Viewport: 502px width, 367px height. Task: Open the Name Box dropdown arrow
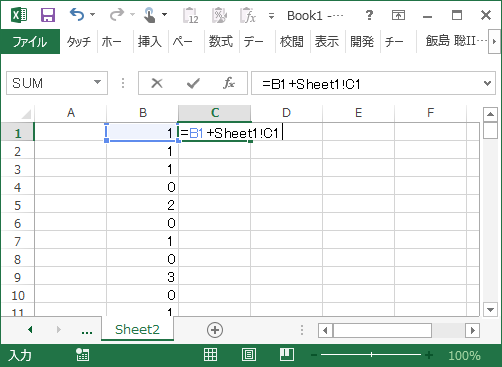(x=97, y=82)
